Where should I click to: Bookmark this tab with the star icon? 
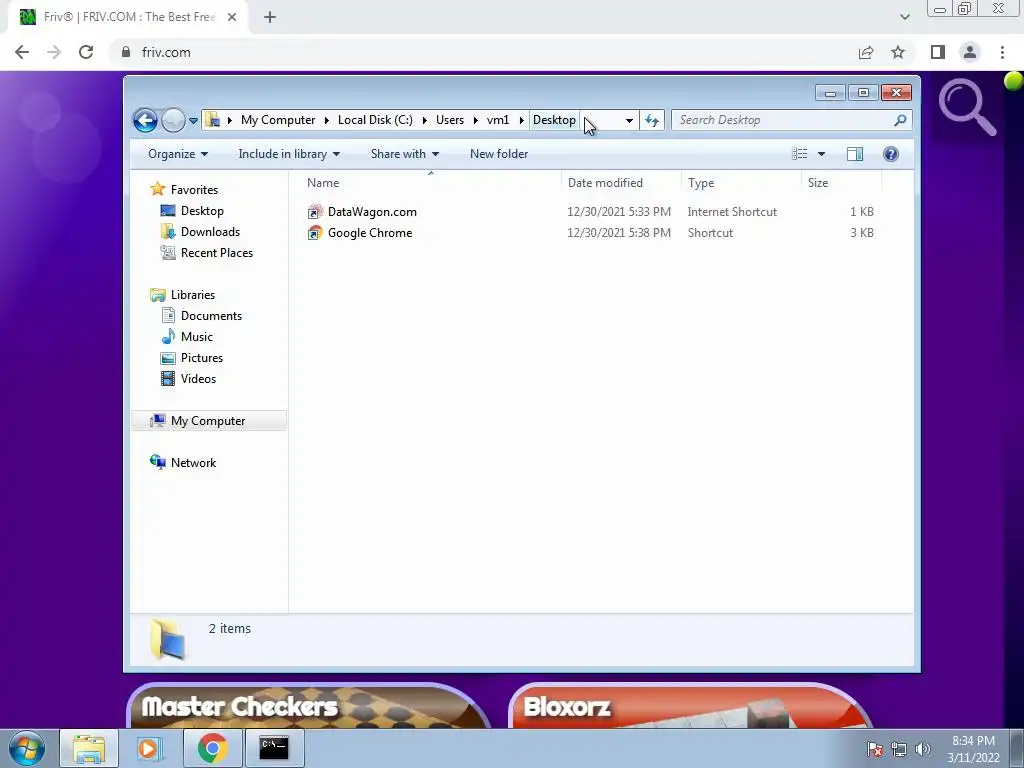click(898, 52)
